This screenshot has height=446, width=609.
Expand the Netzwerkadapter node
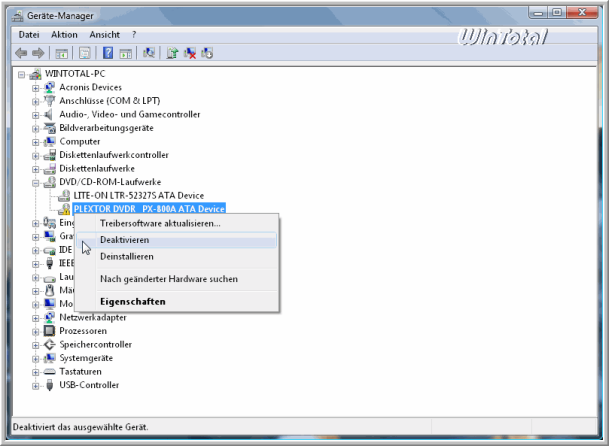35,318
